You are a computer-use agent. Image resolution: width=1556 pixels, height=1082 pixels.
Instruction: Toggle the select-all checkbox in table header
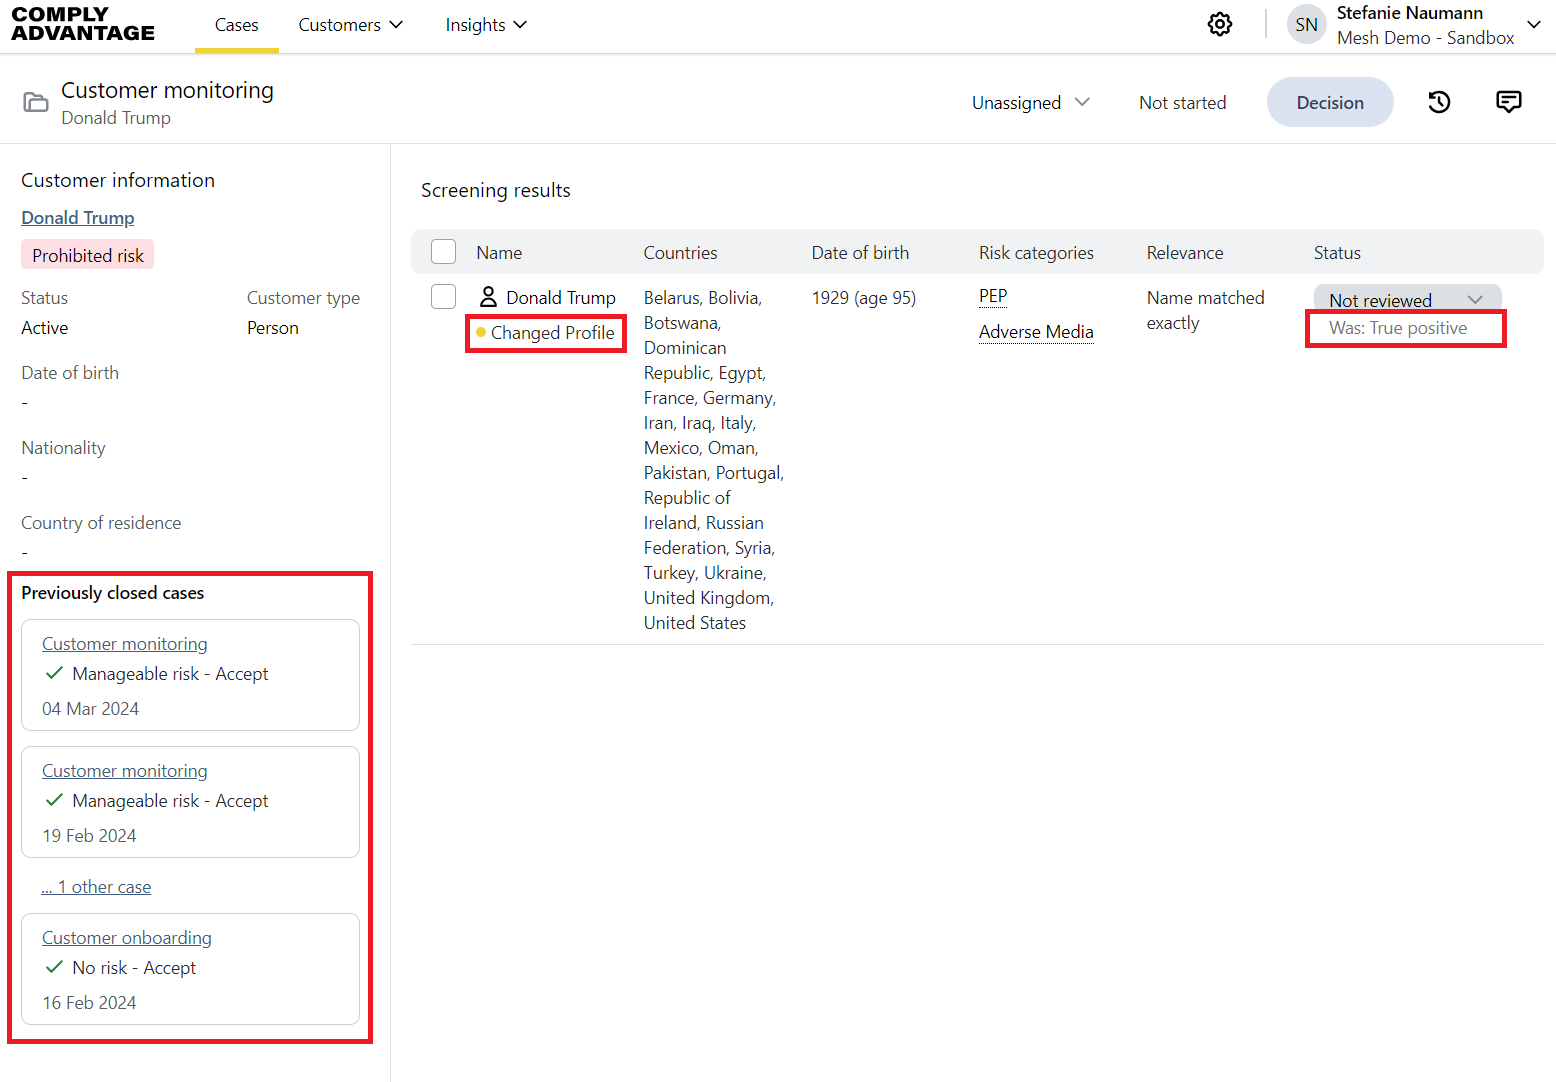(443, 252)
